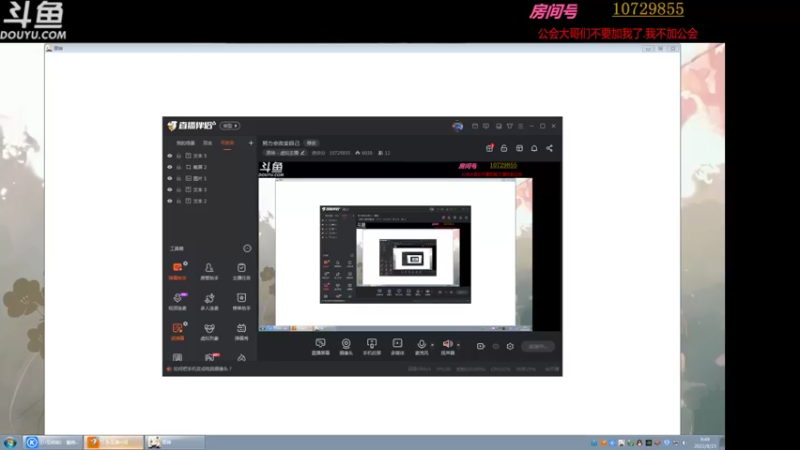The width and height of the screenshot is (800, 450).
Task: Open the 房管助手 room manager tool
Action: point(209,271)
